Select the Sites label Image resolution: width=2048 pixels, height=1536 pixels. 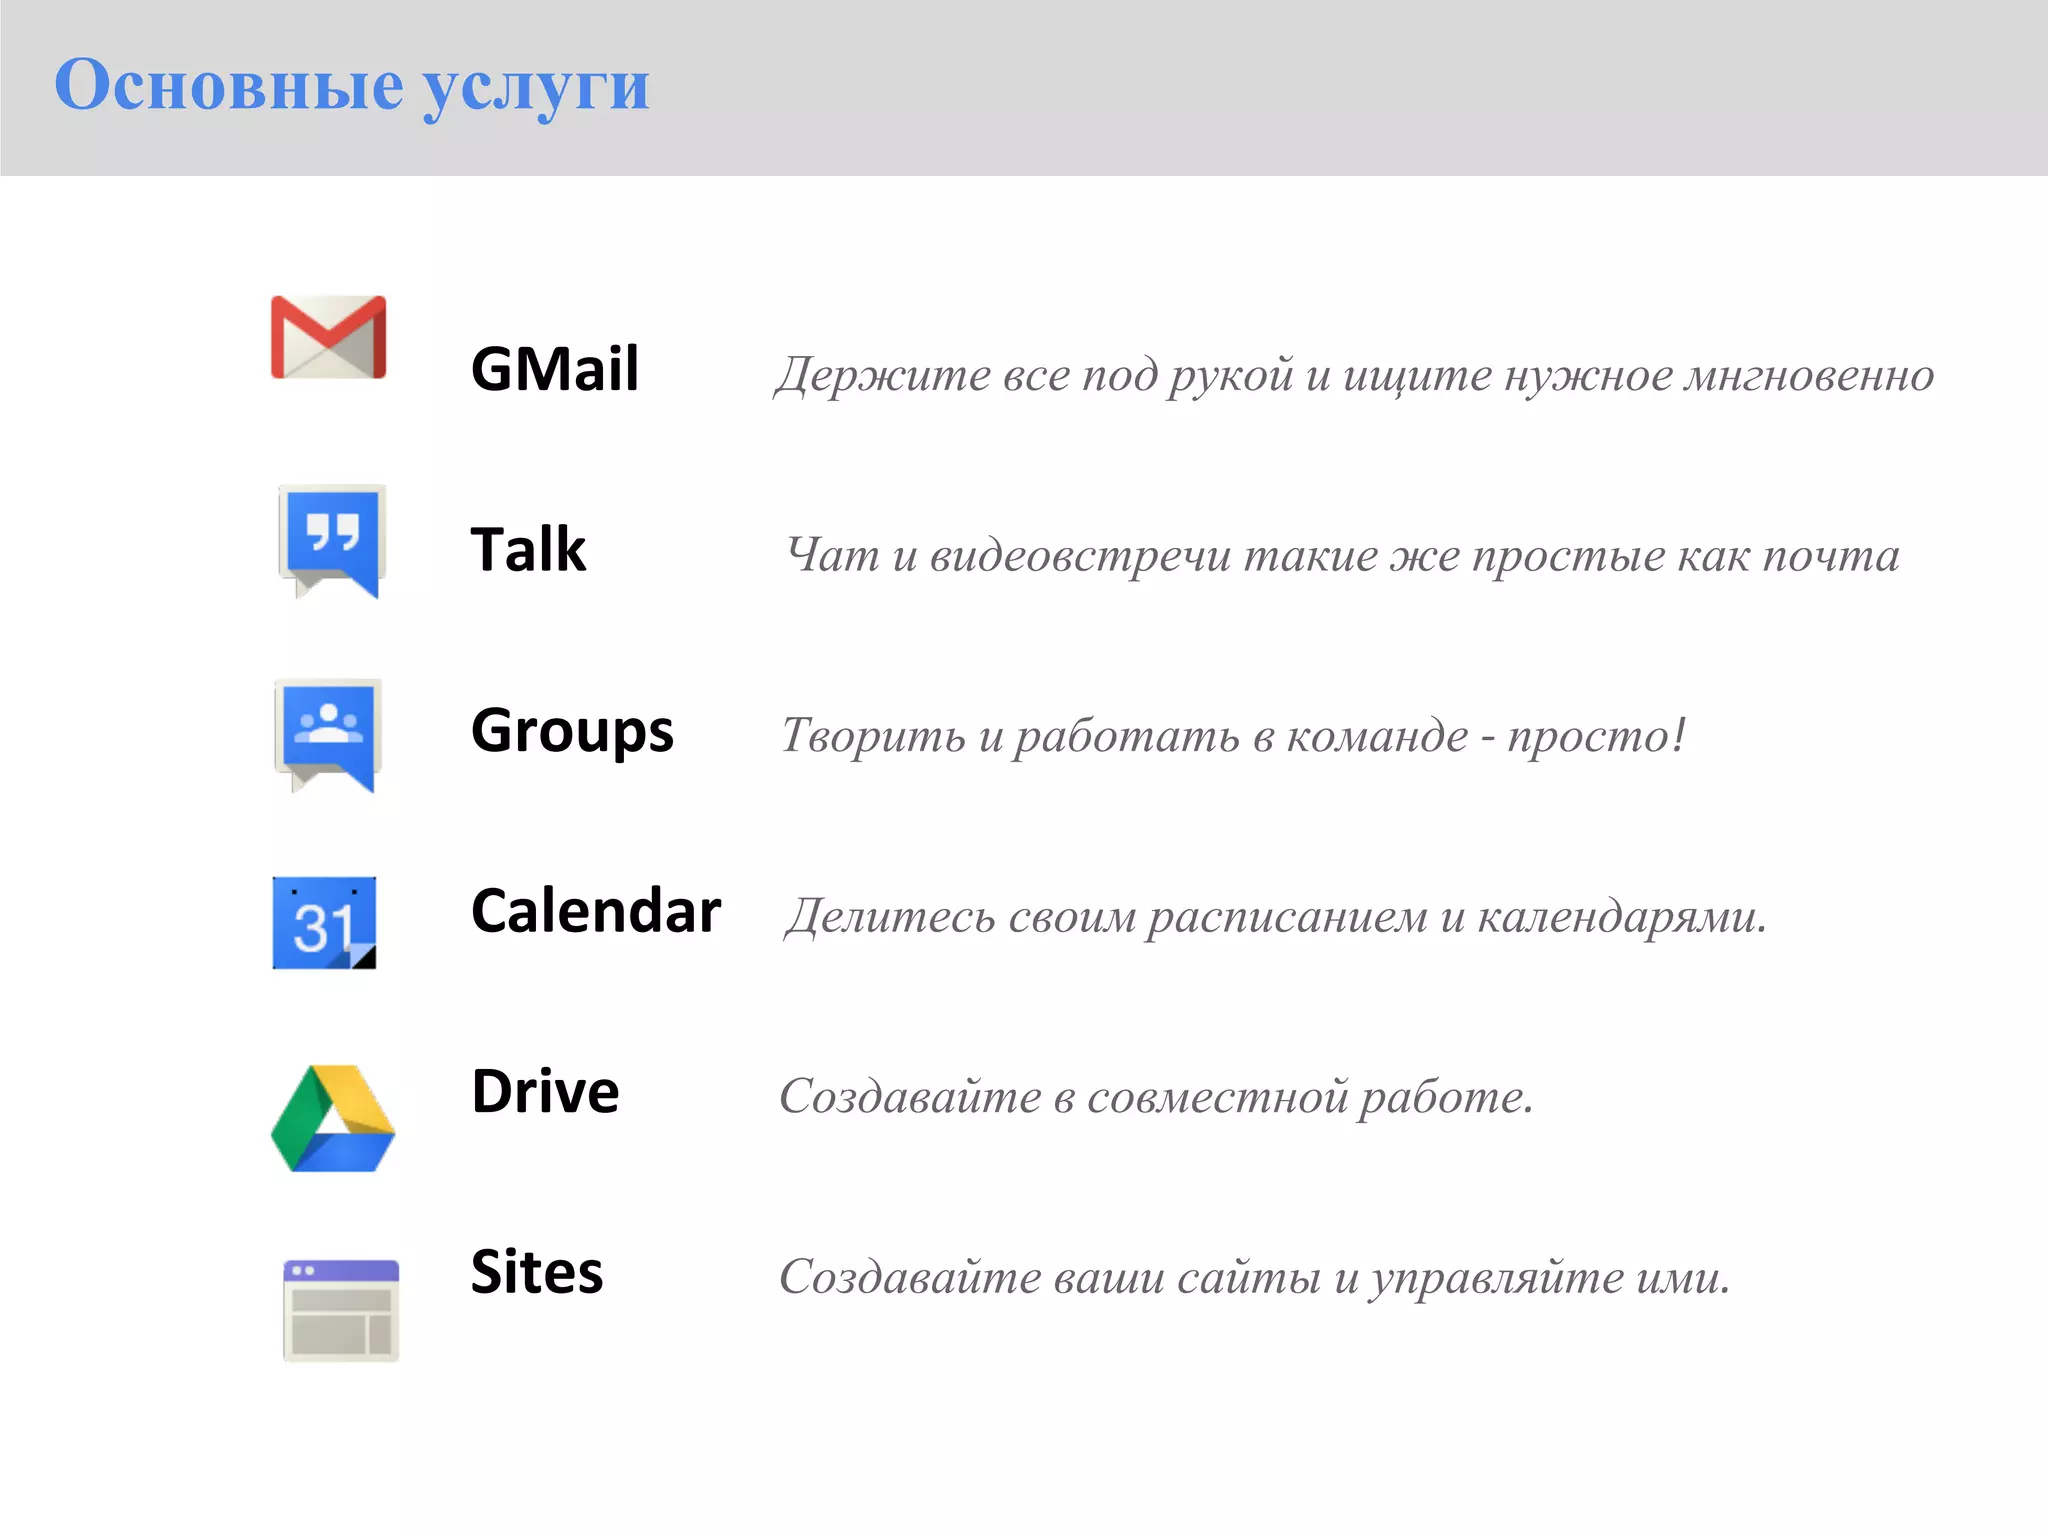[x=537, y=1271]
